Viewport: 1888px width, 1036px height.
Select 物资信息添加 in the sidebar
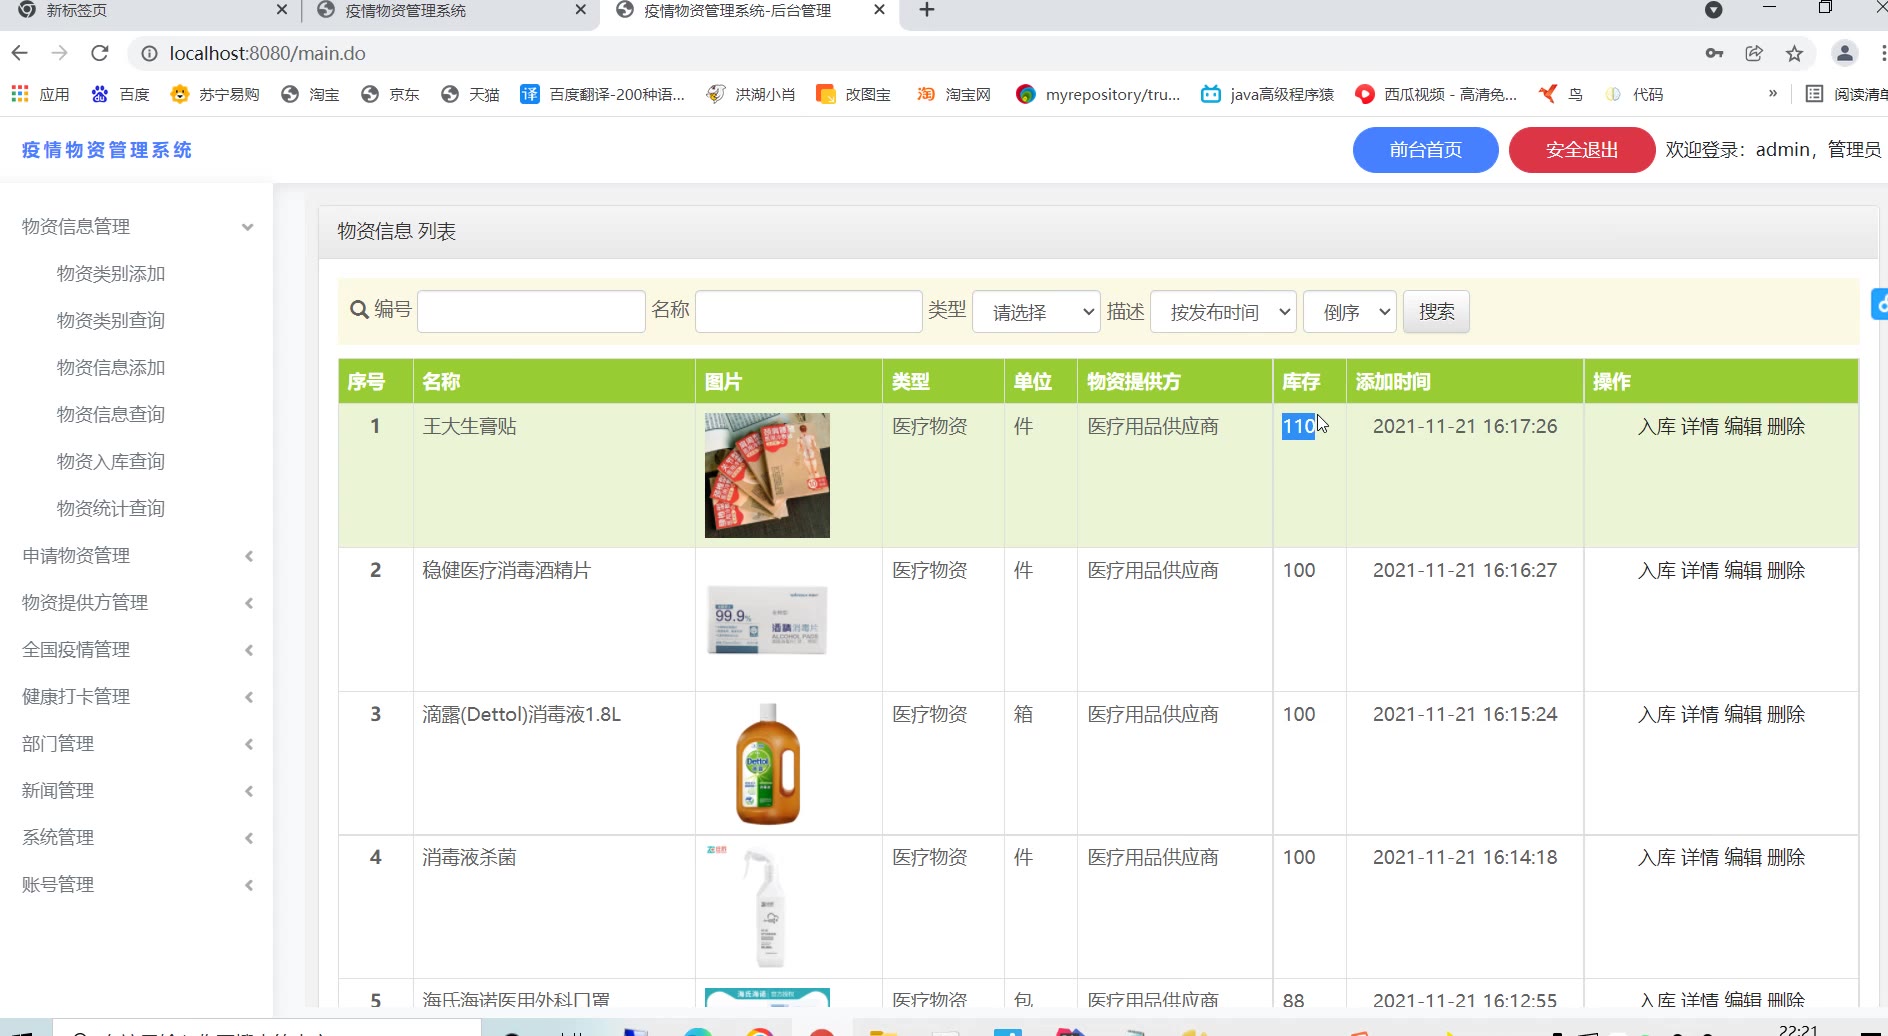(x=111, y=367)
